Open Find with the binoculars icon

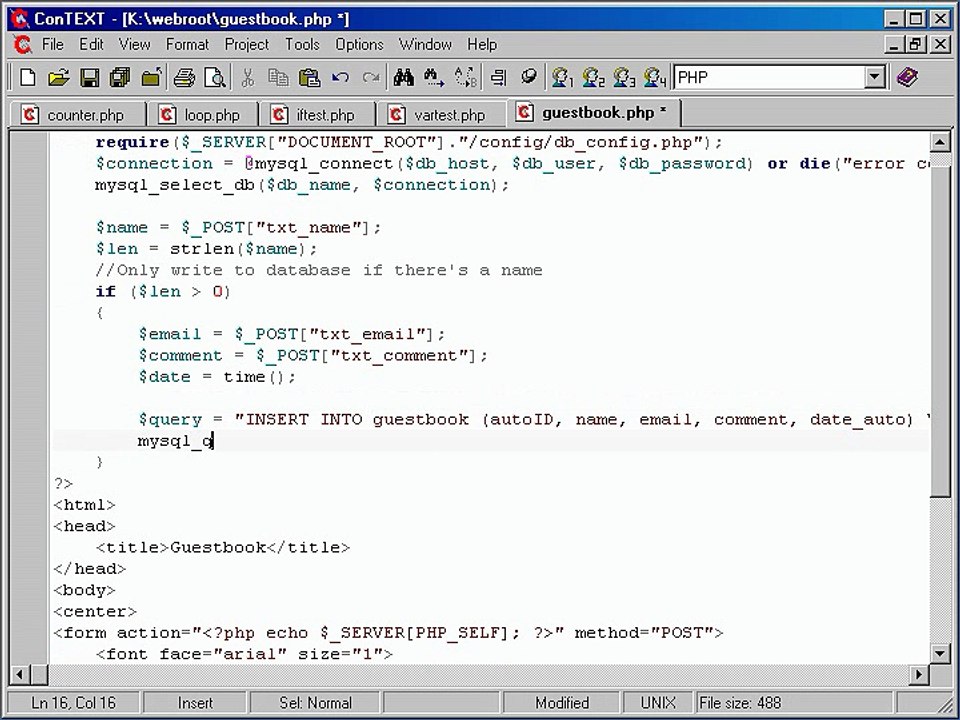pyautogui.click(x=403, y=78)
